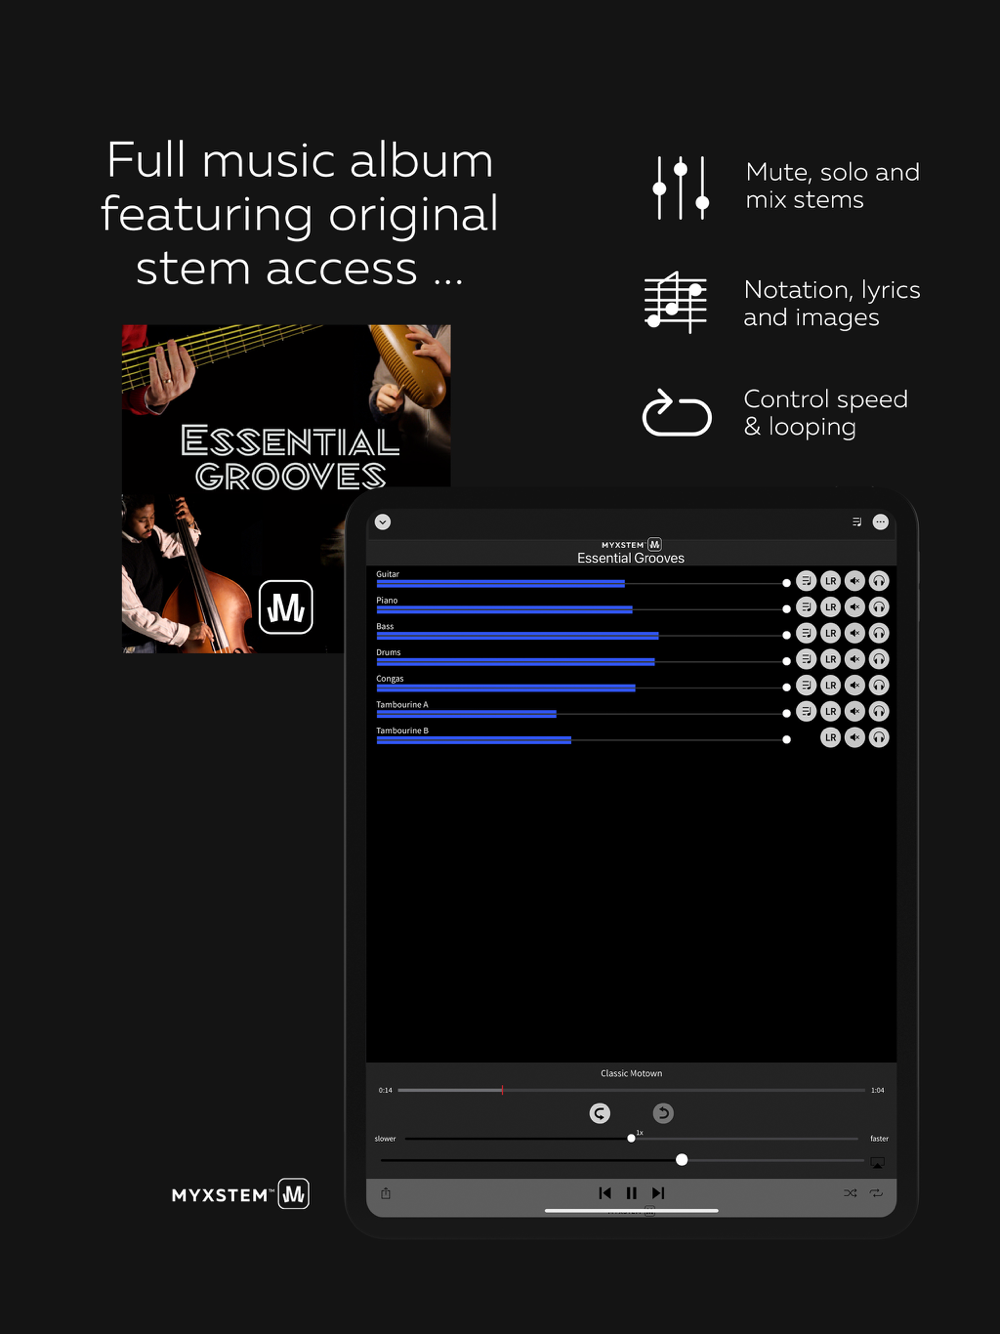
Task: Open the more options ellipsis menu
Action: pos(880,522)
